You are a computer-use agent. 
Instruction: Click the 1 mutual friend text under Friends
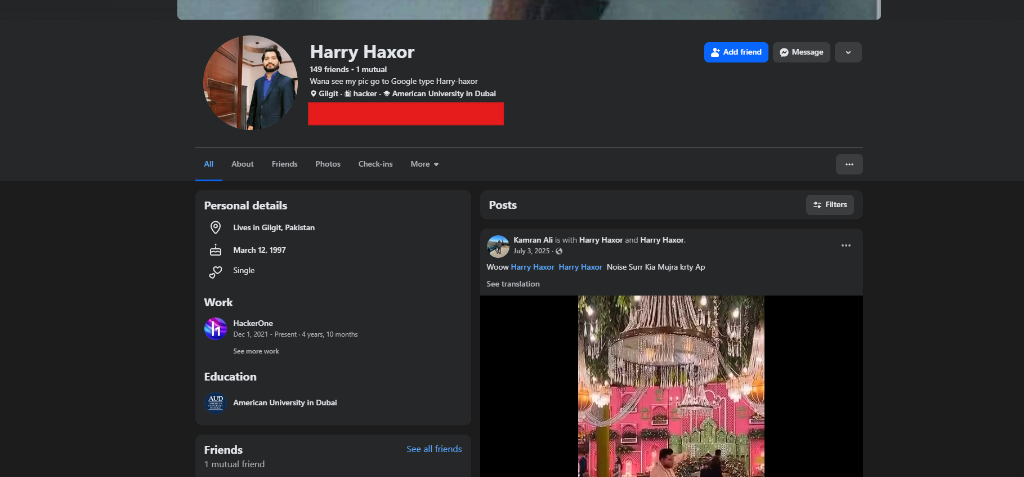coord(234,464)
